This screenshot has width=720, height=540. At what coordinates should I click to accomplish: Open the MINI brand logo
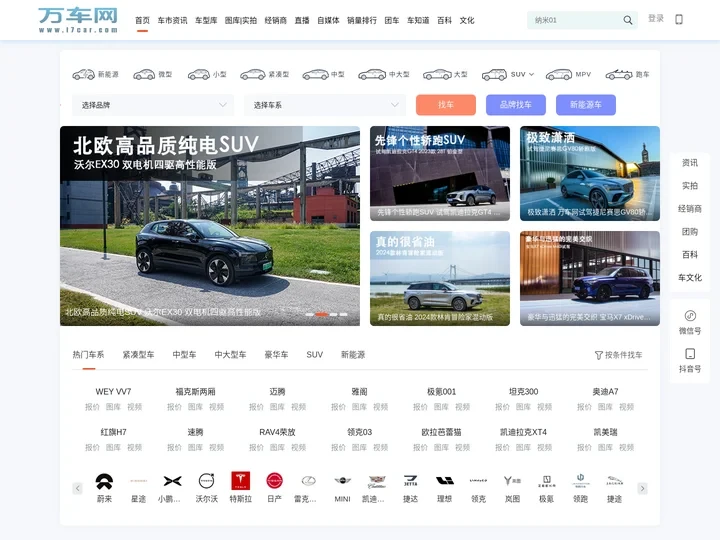point(342,481)
